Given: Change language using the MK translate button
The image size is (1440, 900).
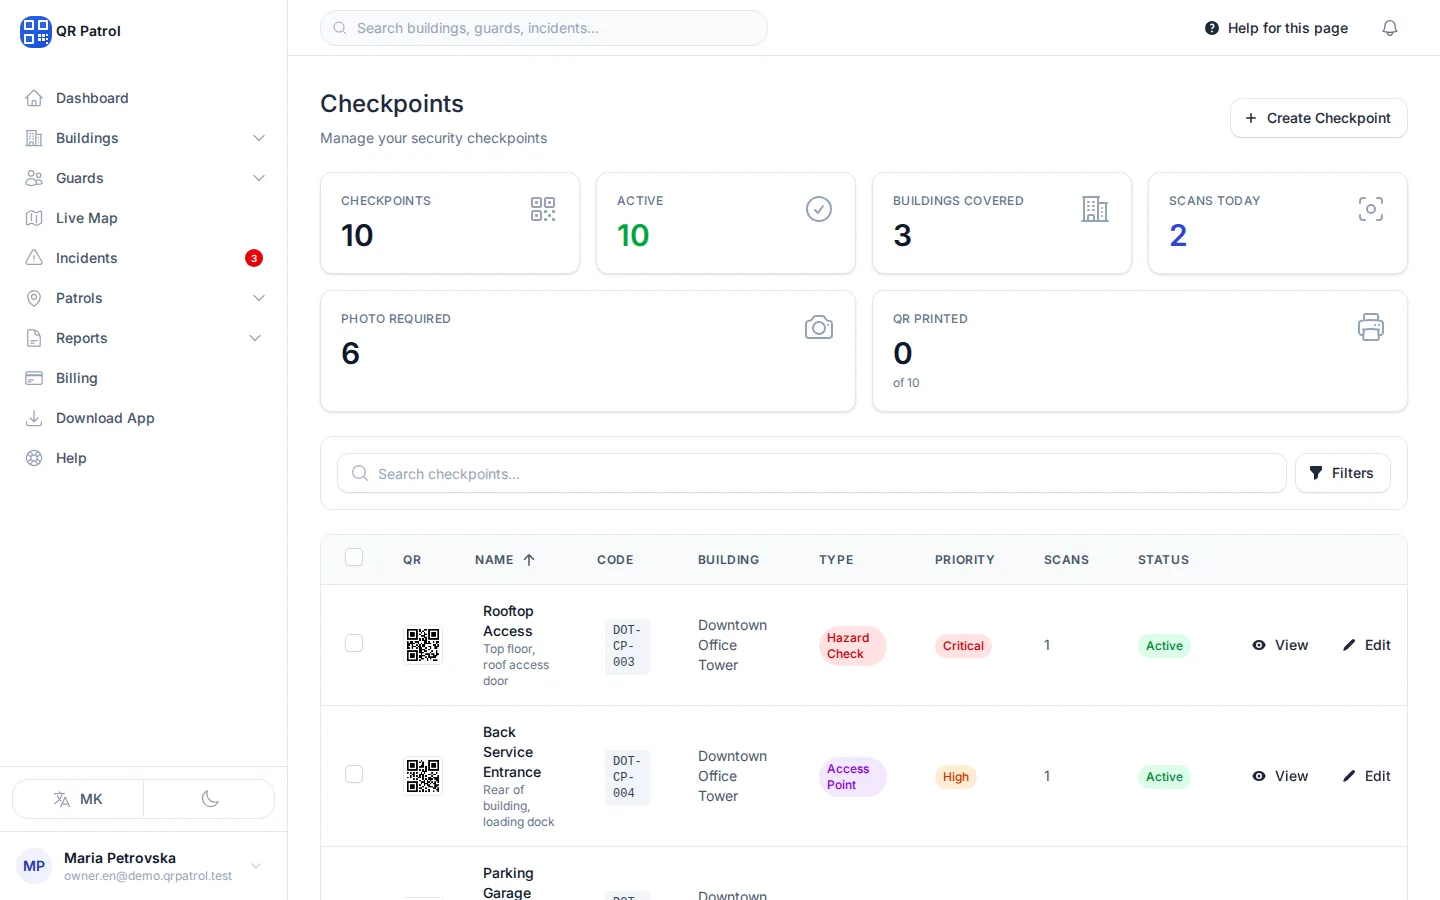Looking at the screenshot, I should tap(78, 799).
